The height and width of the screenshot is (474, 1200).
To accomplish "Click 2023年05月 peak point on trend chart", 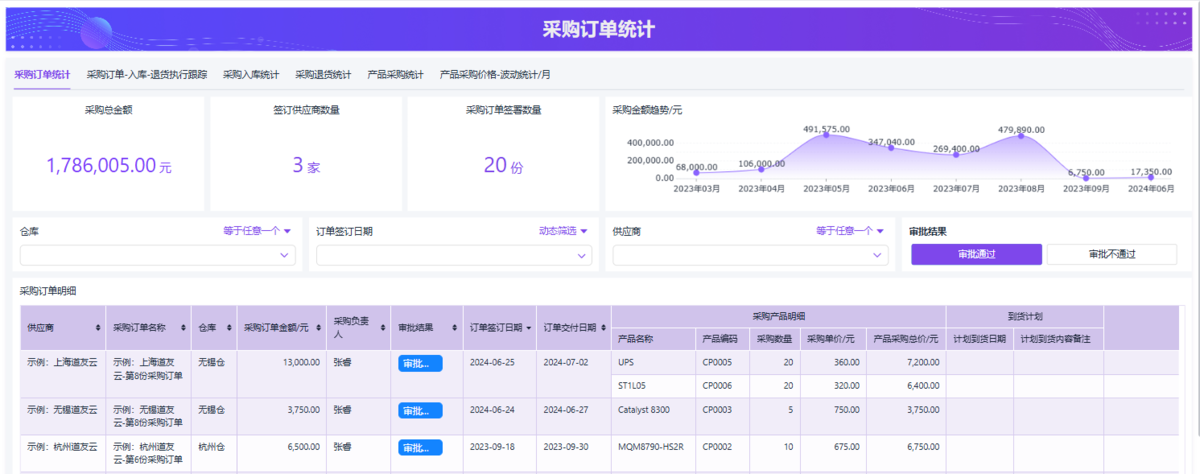I will (826, 135).
